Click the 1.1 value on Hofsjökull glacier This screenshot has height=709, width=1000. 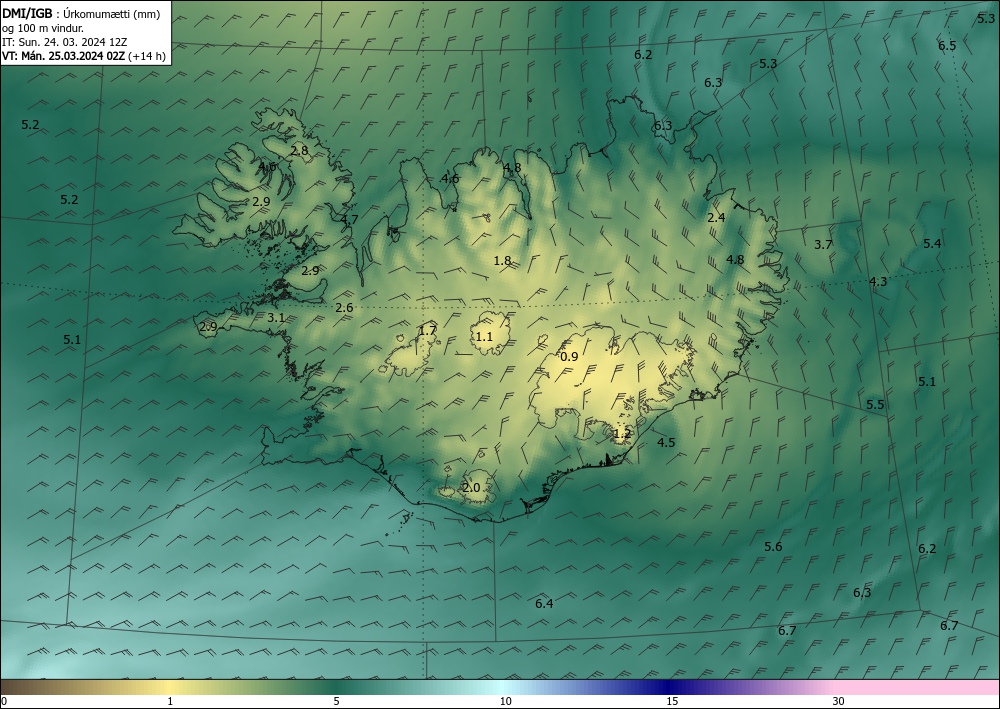point(484,336)
